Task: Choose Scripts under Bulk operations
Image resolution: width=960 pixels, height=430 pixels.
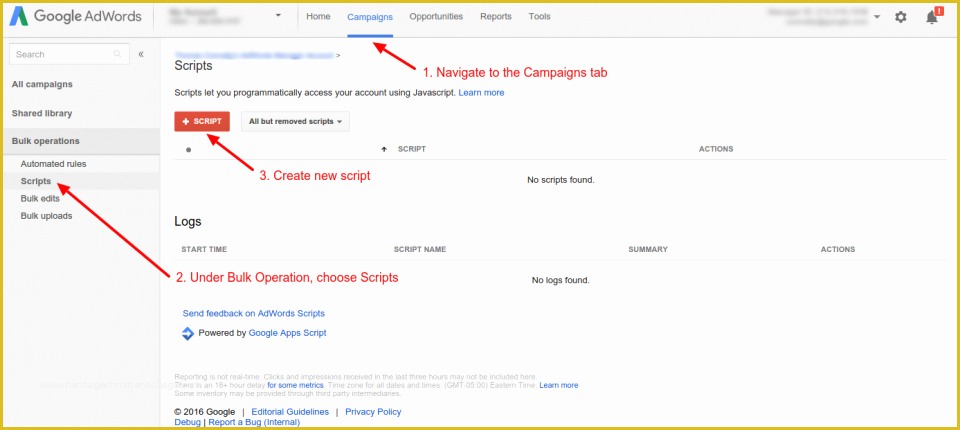Action: click(36, 181)
